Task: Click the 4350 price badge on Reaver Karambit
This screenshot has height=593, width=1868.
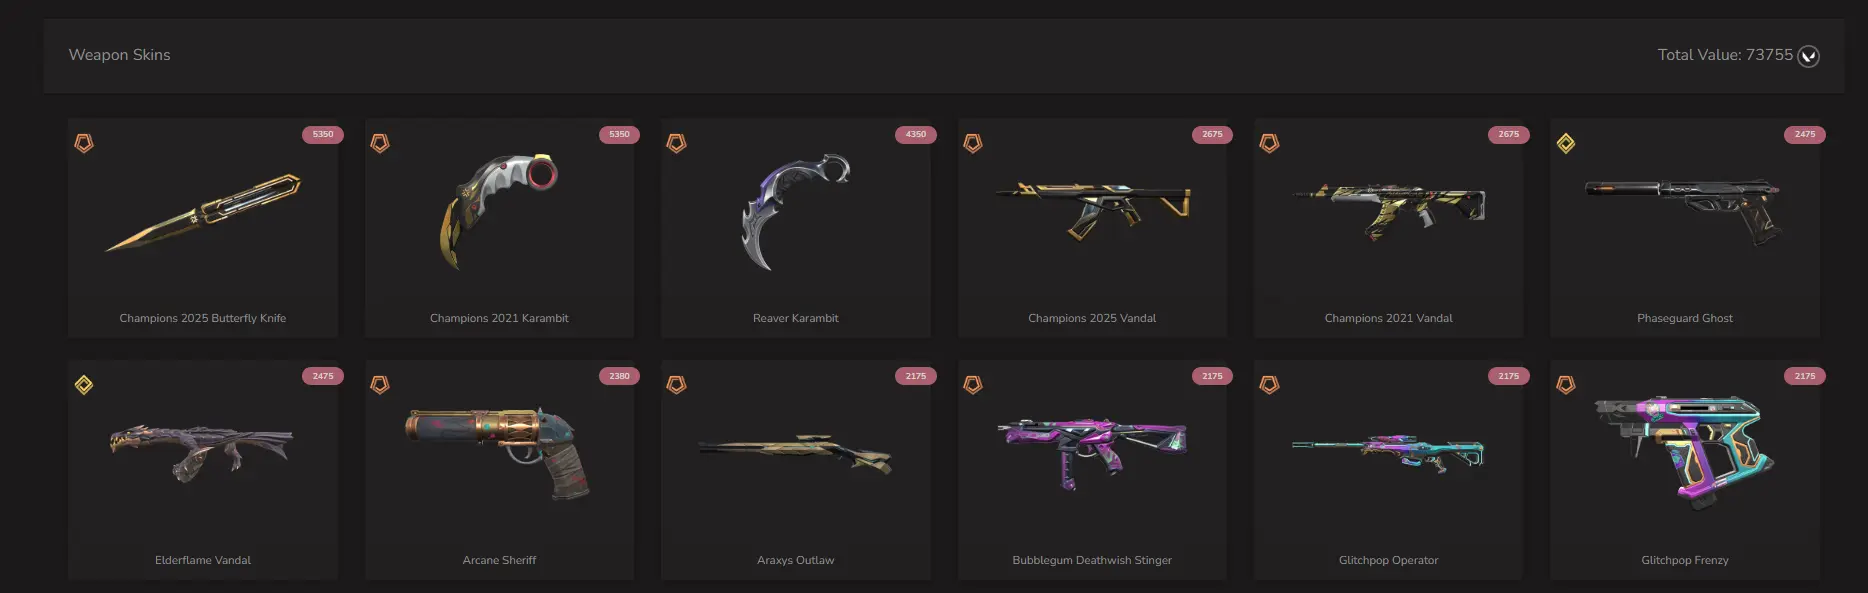Action: [x=916, y=134]
